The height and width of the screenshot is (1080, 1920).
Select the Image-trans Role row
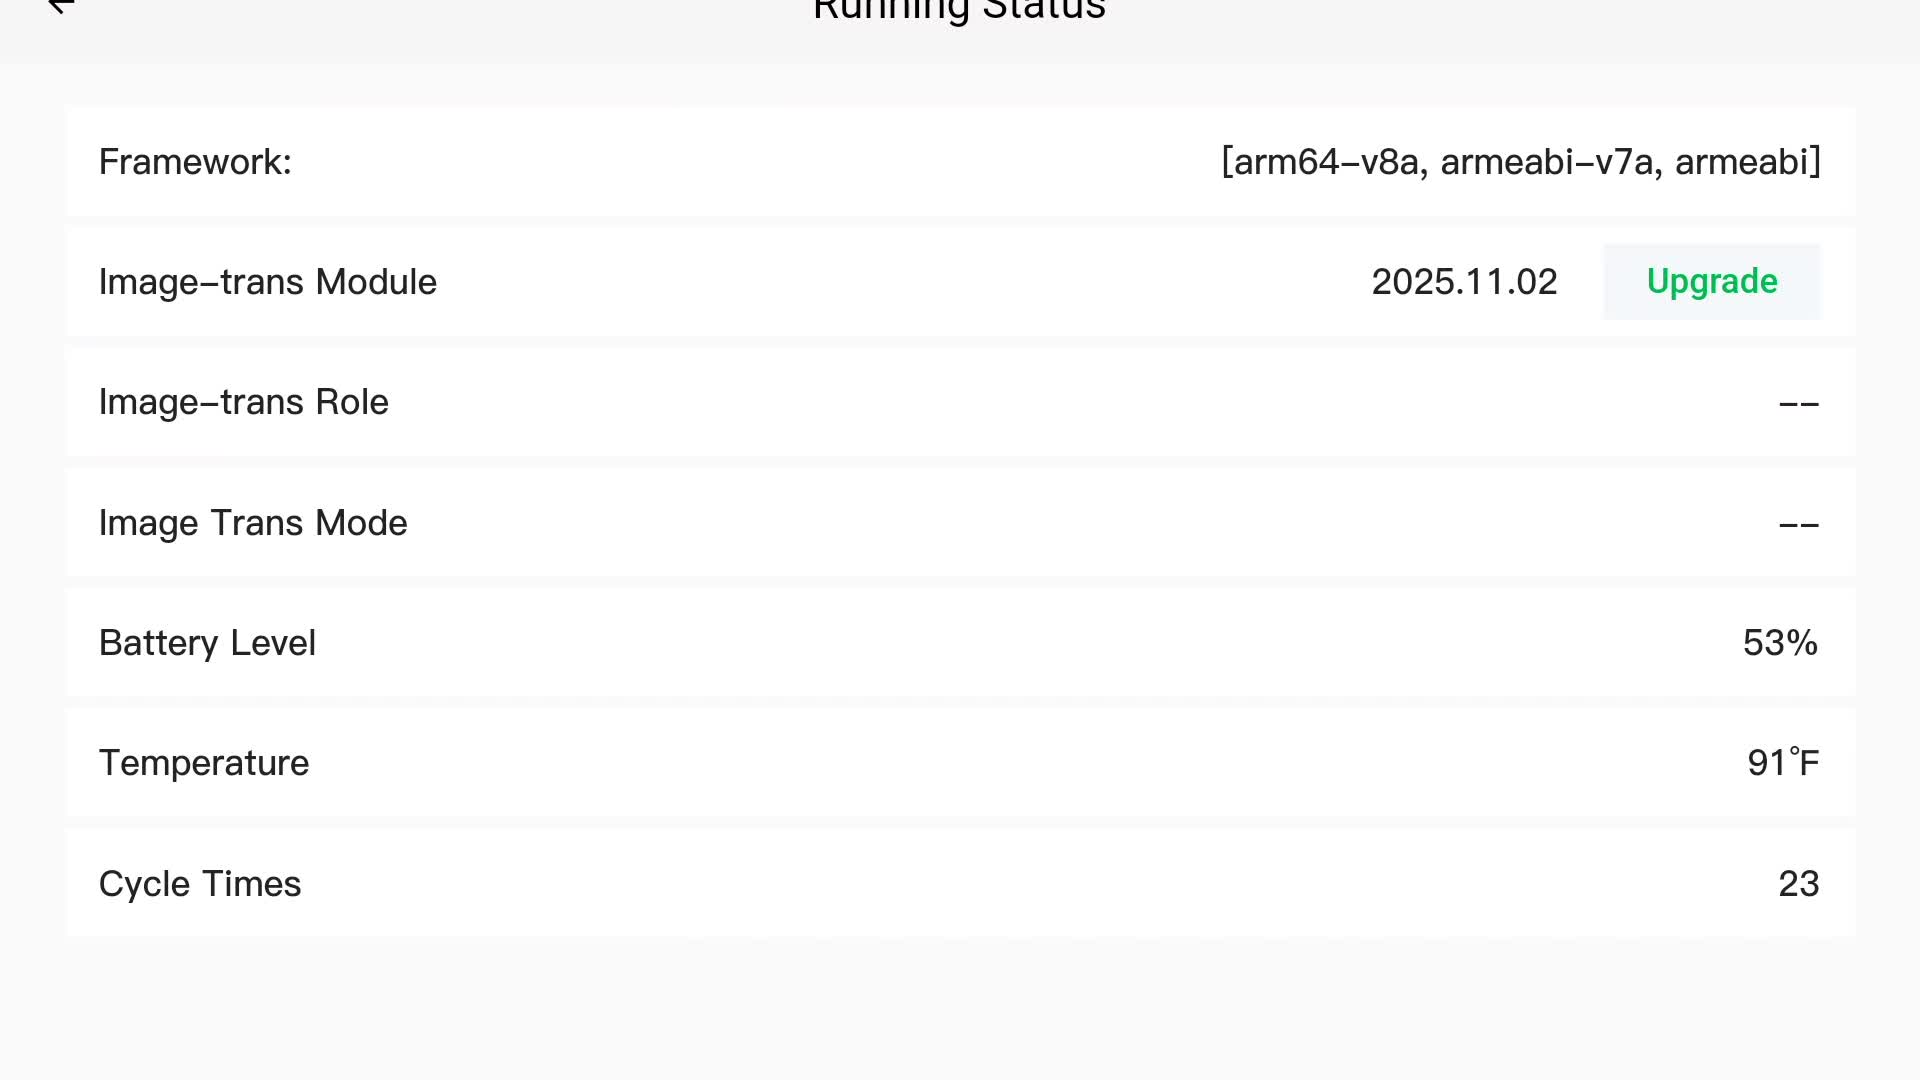click(960, 402)
